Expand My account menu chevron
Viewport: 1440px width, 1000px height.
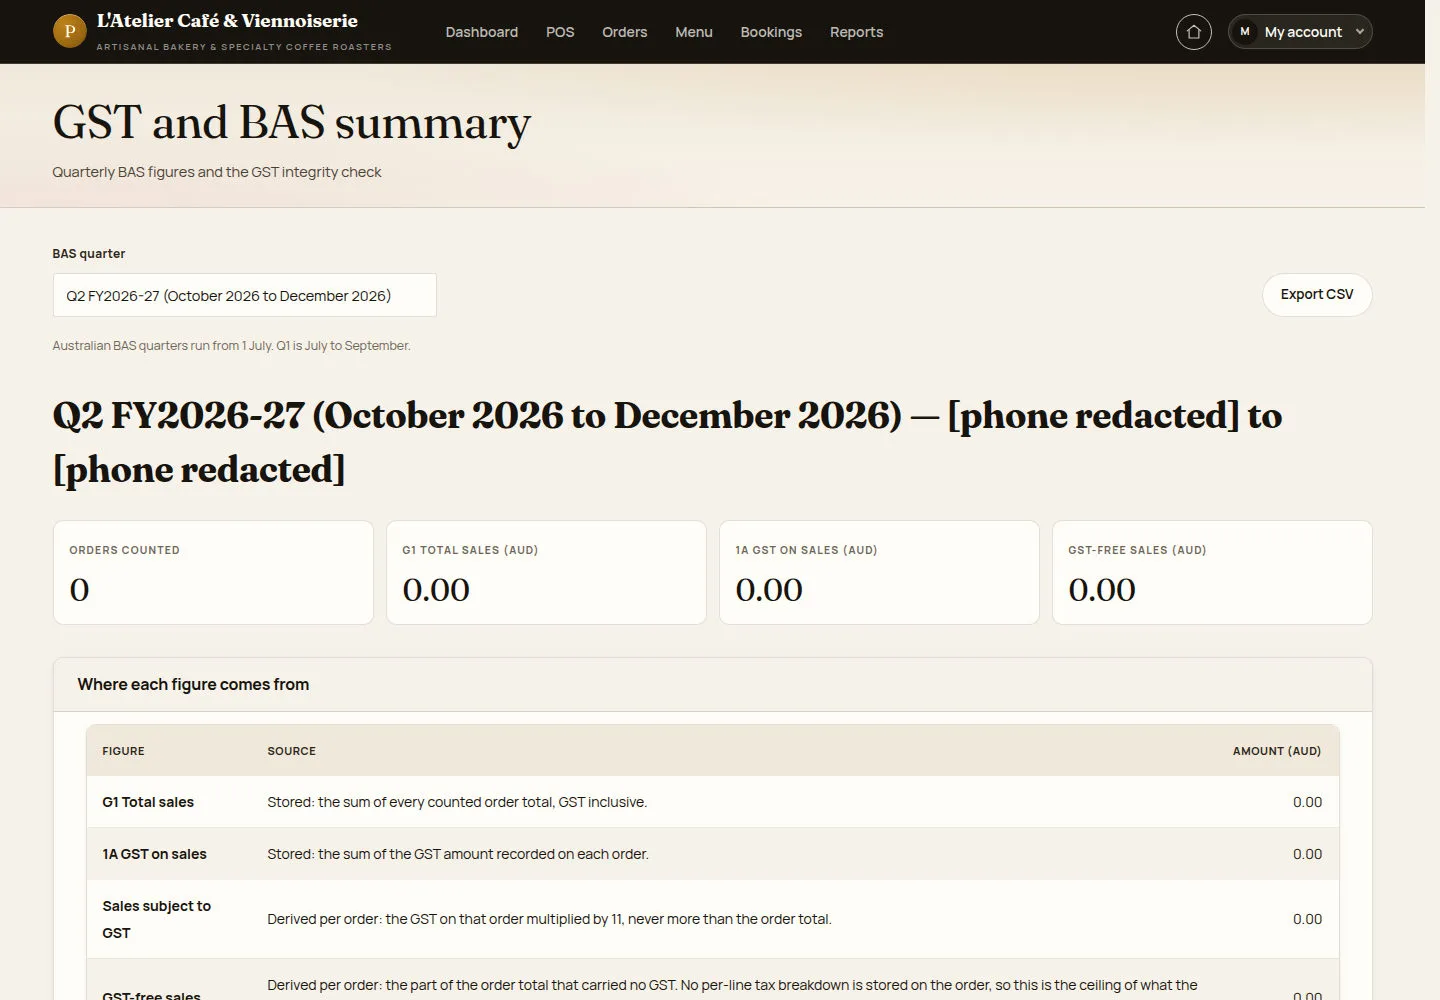pyautogui.click(x=1359, y=32)
